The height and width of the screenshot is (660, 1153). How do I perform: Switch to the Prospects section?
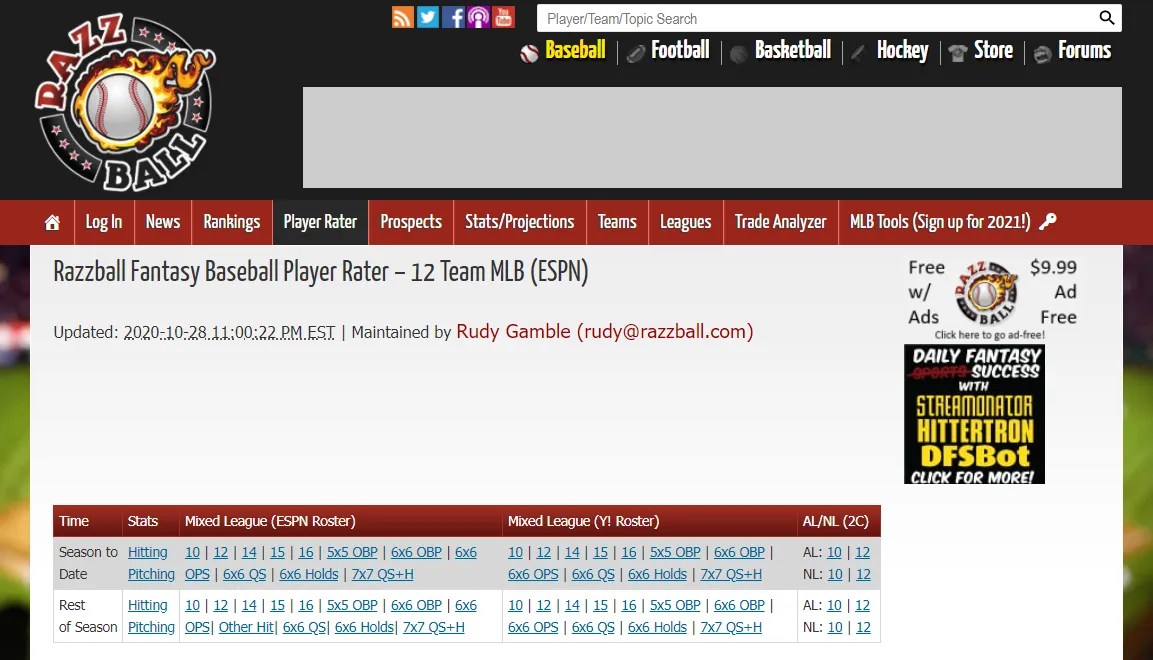[410, 222]
